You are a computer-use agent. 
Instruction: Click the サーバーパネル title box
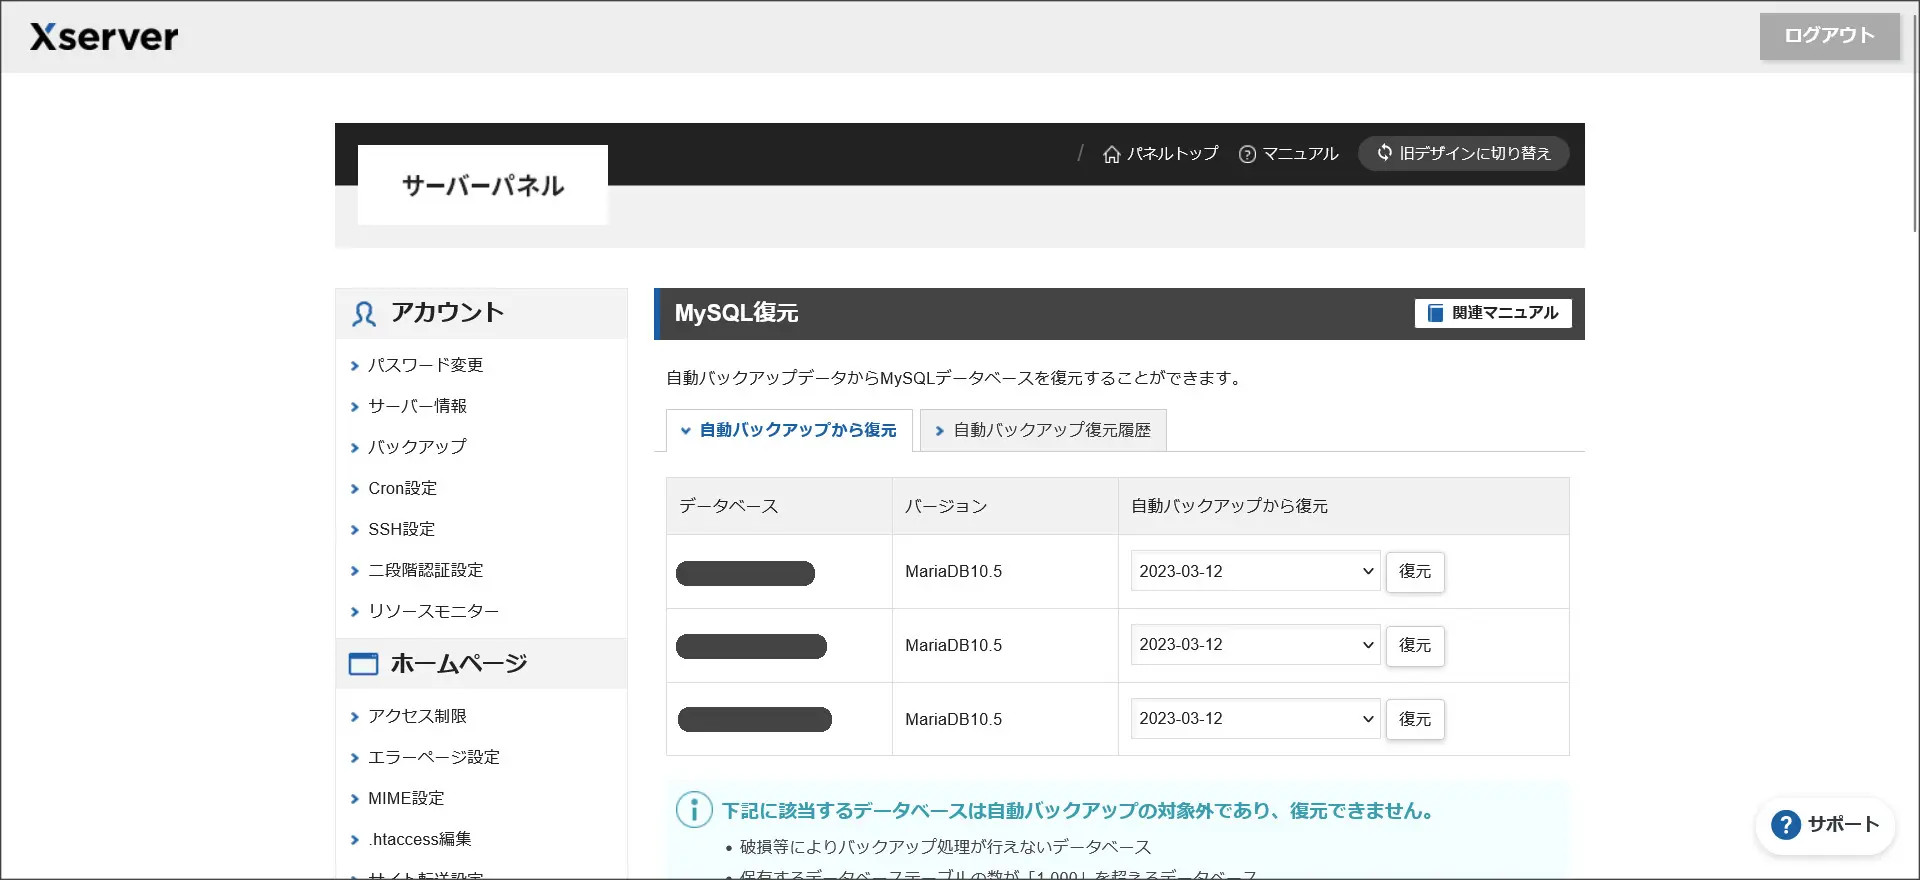point(483,185)
